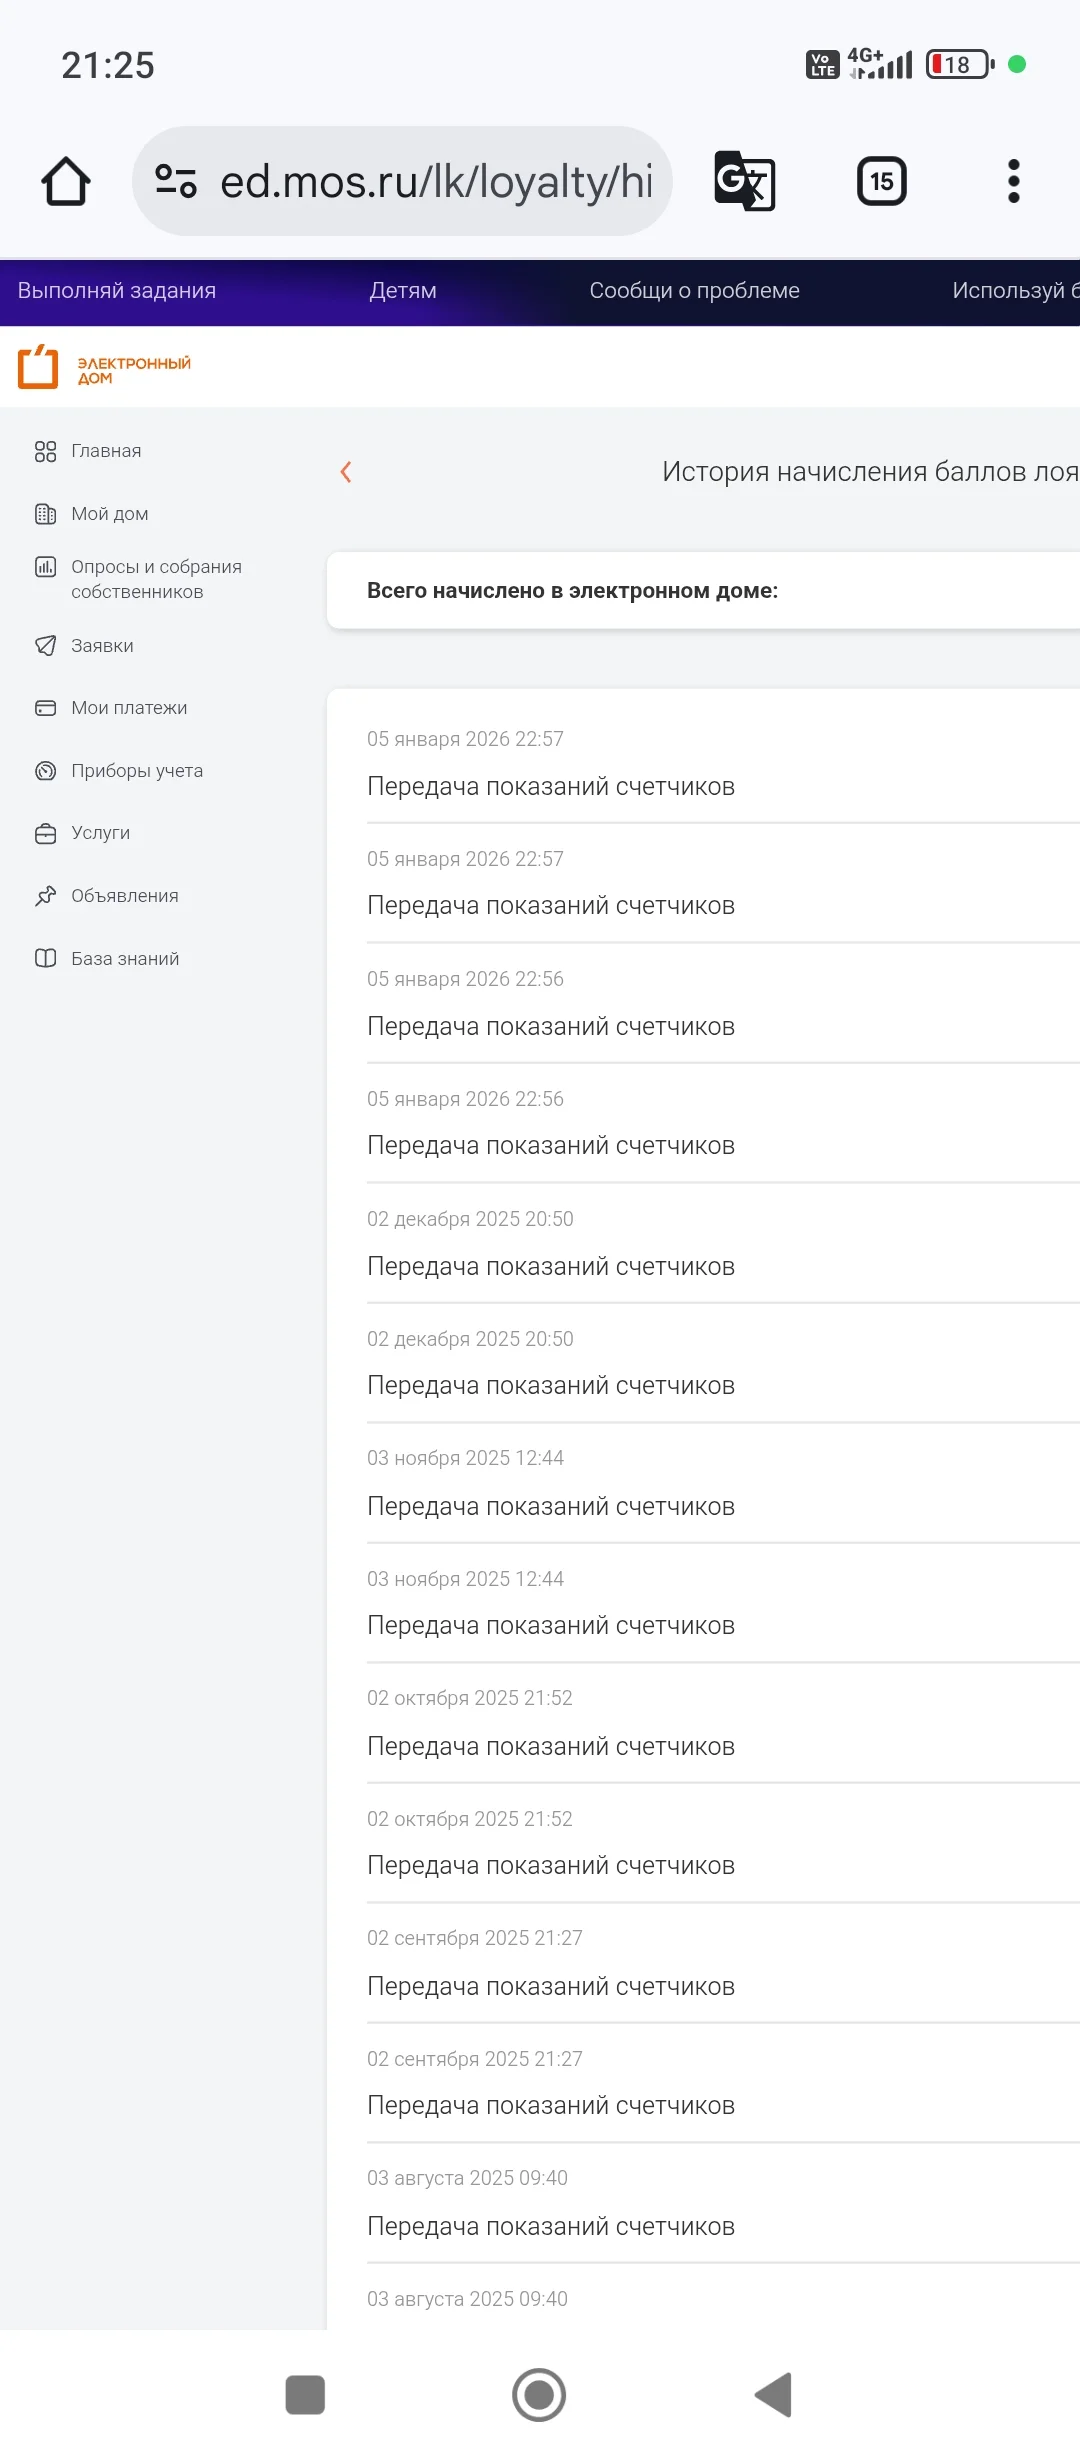Tap the site settings icon in address bar
Screen dimensions: 1080x2460
[176, 181]
